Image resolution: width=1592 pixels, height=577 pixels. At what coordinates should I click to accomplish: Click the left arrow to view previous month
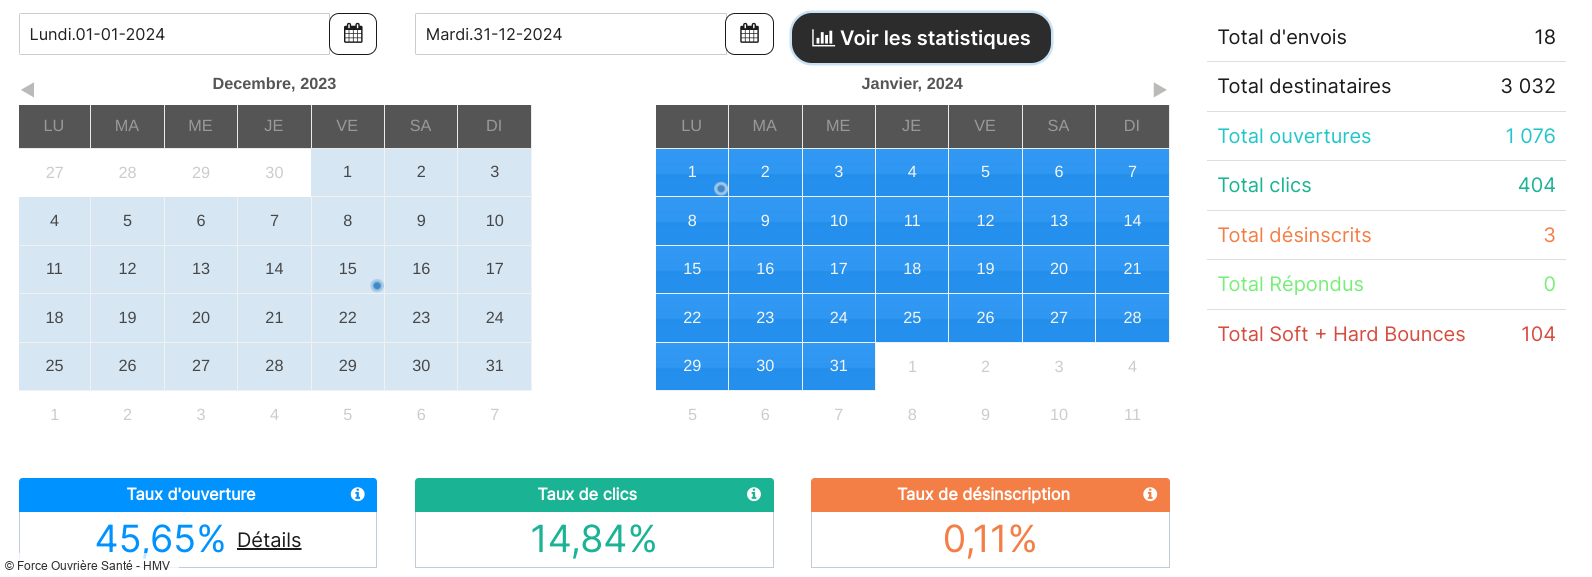click(x=26, y=89)
